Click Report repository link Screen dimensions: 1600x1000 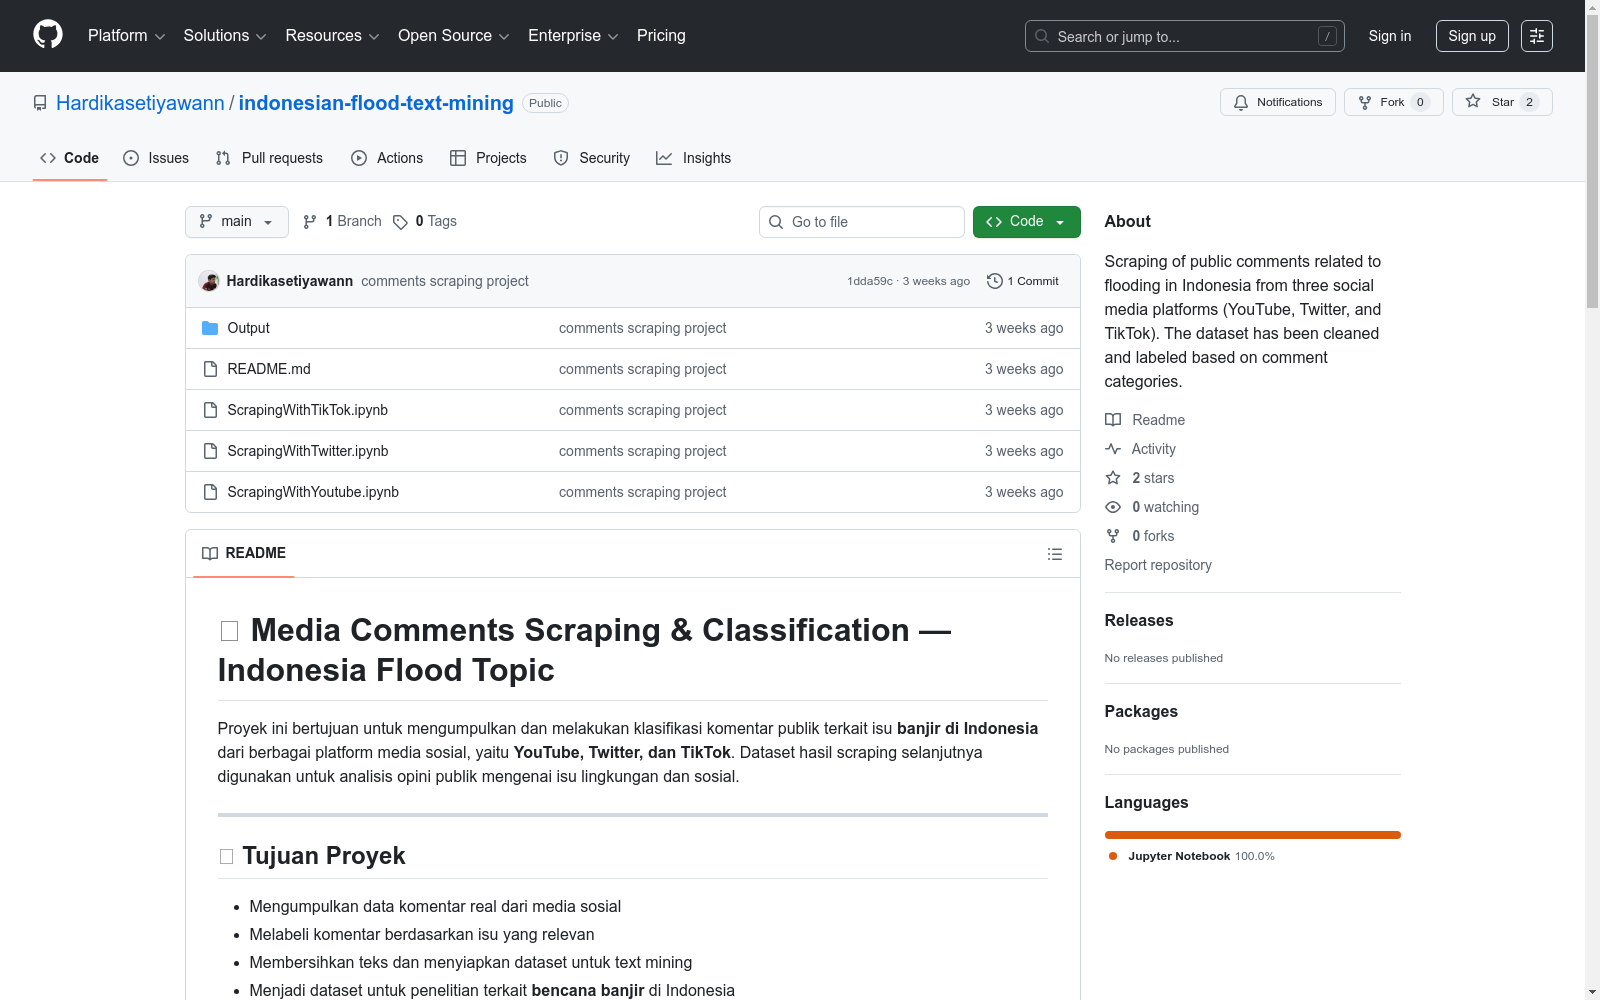[x=1158, y=565]
